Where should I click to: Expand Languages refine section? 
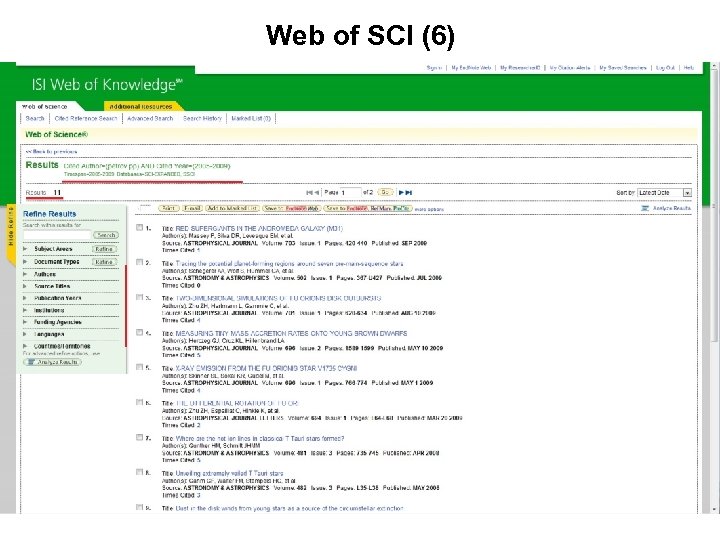(x=25, y=334)
